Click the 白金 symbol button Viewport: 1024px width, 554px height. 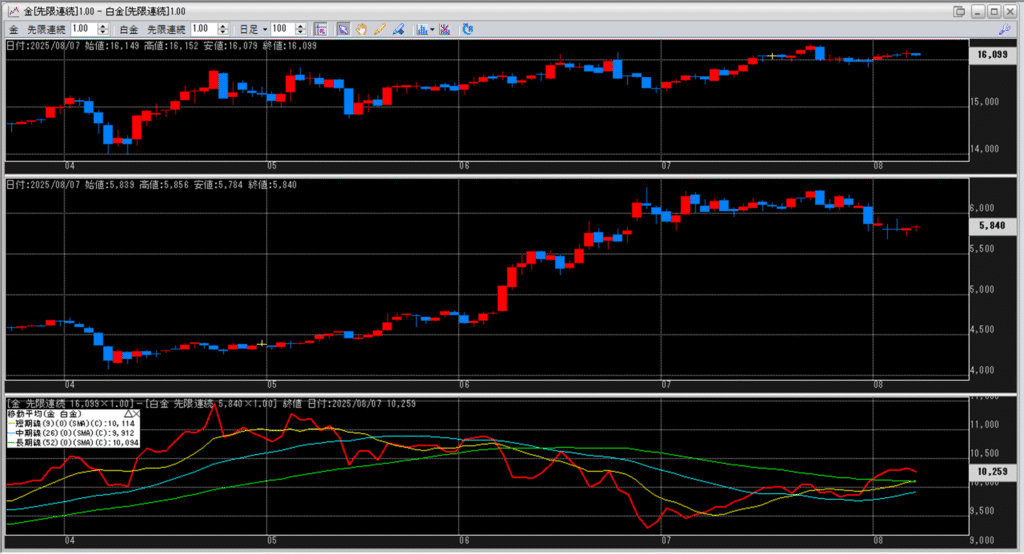[x=129, y=29]
